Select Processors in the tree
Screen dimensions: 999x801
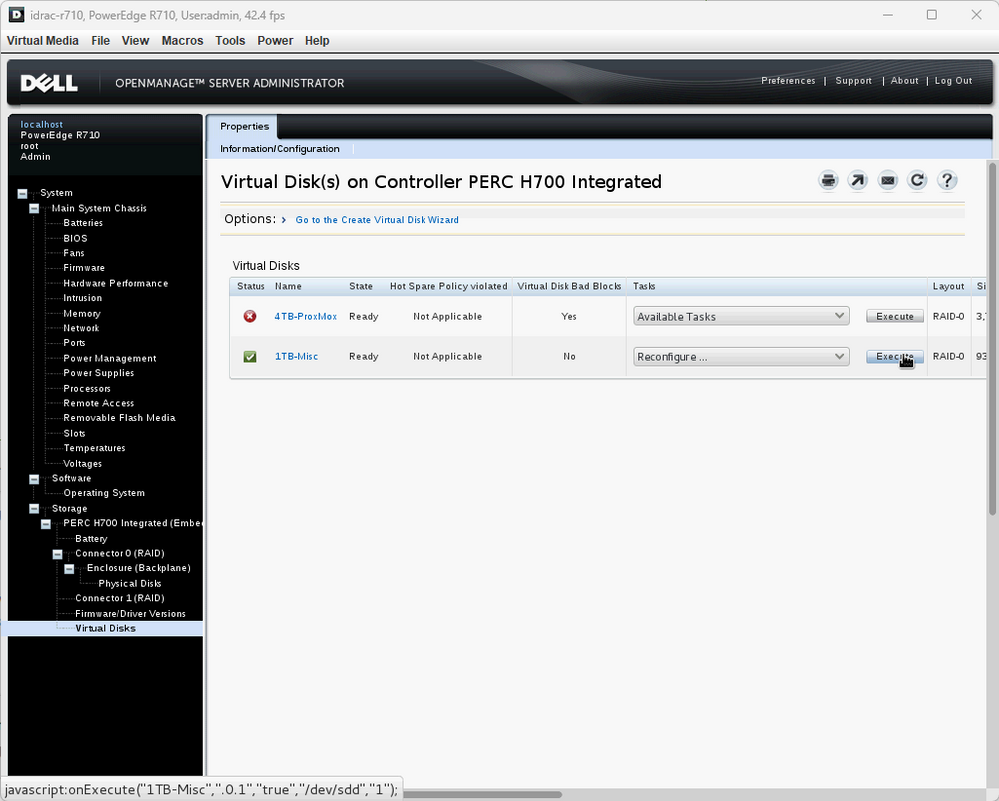tap(87, 389)
